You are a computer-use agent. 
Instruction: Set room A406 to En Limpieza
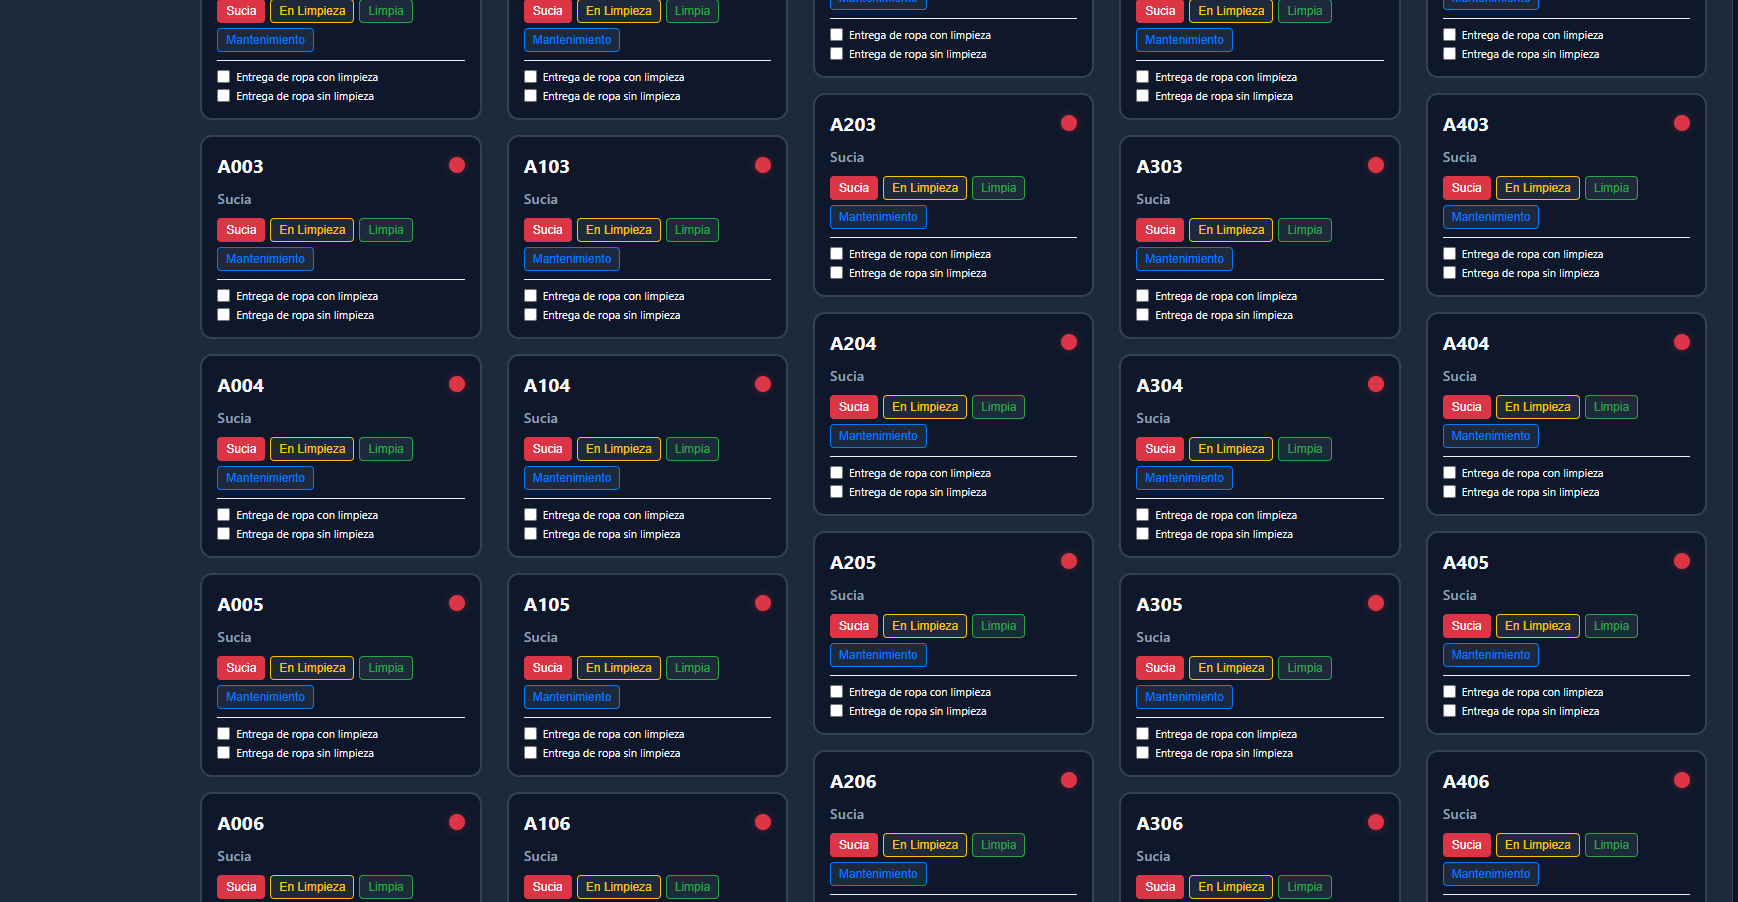click(1538, 845)
